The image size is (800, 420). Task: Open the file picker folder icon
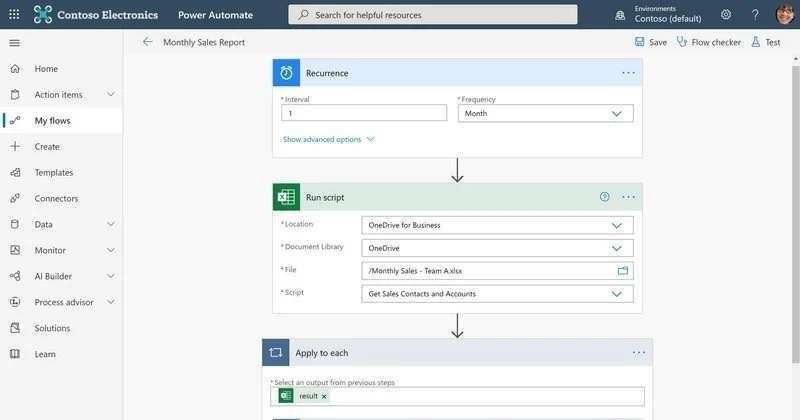coord(622,270)
